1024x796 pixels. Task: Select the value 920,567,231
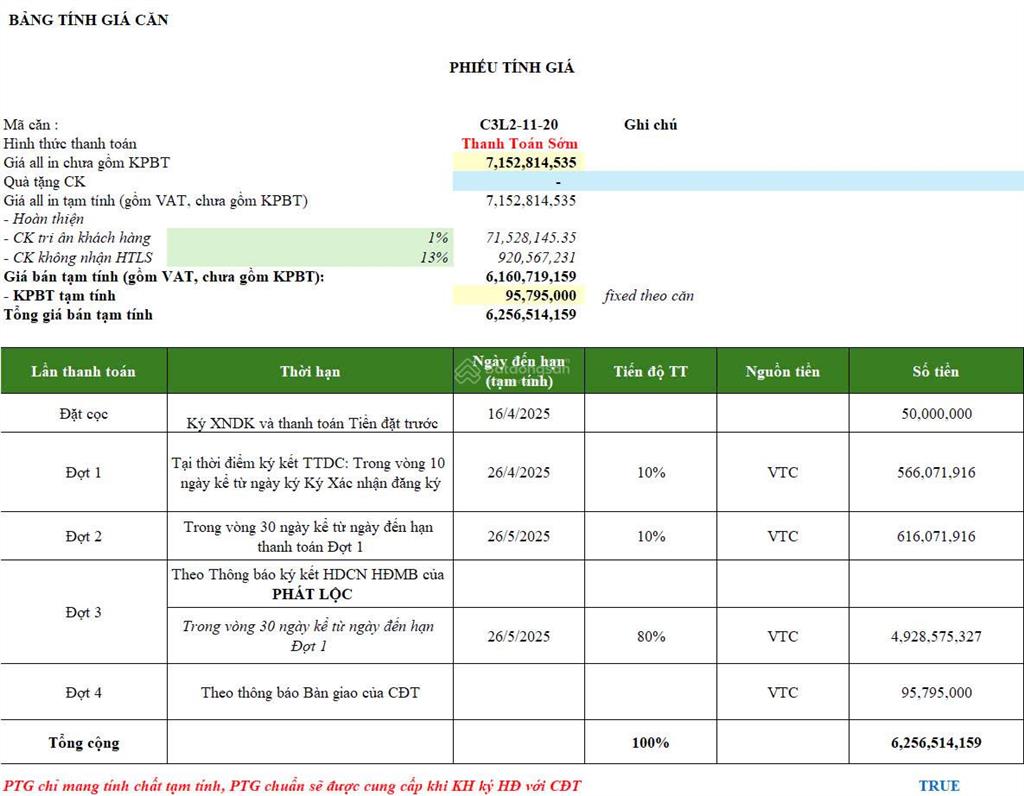tap(537, 257)
